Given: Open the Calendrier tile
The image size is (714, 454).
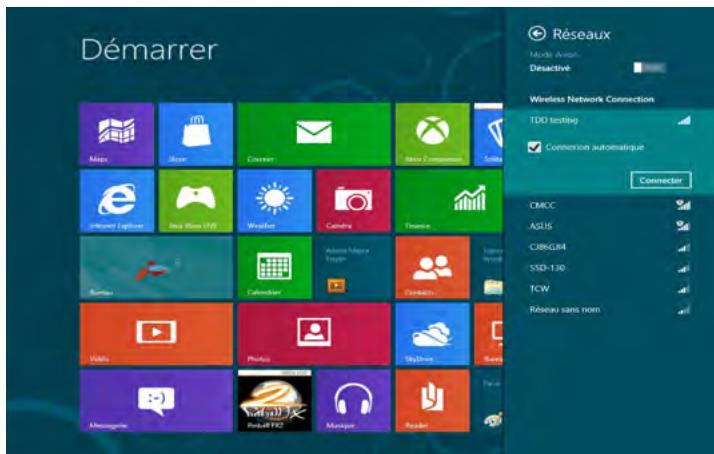Looking at the screenshot, I should (273, 266).
